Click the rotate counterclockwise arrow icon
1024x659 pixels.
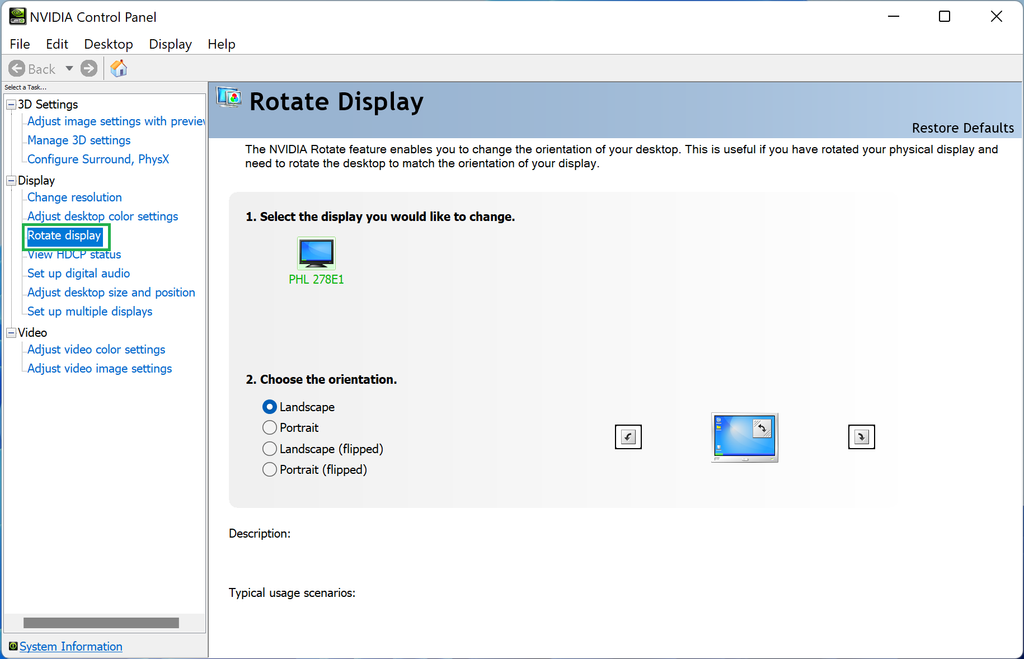coord(628,436)
